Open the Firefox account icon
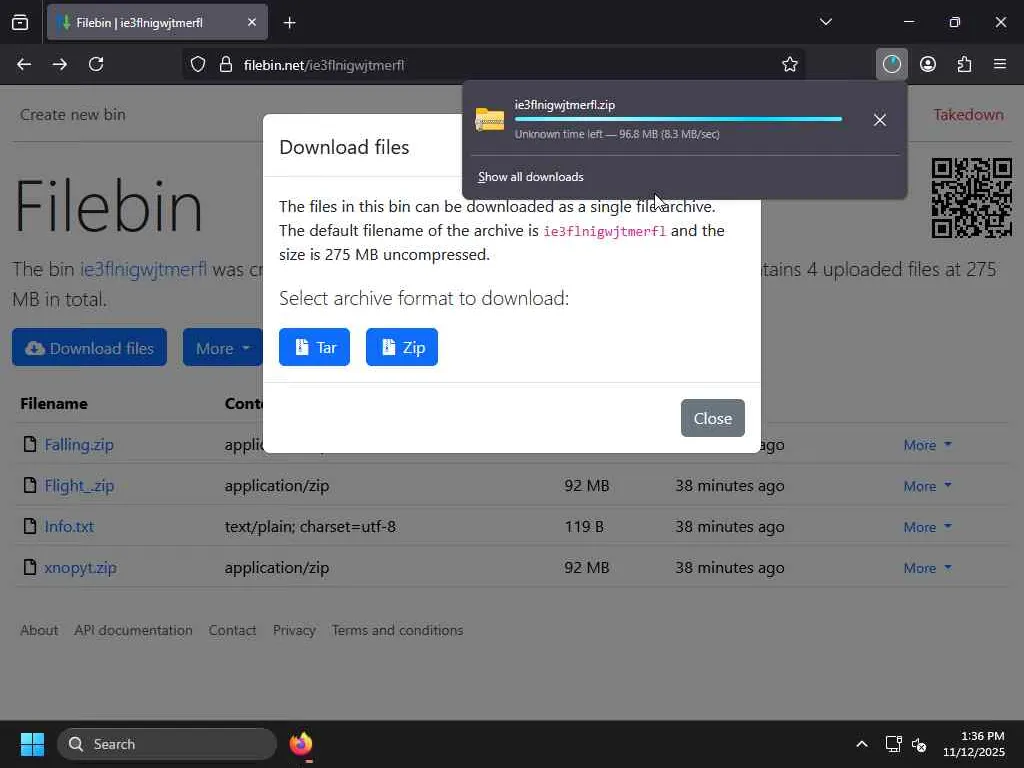The width and height of the screenshot is (1024, 768). (x=928, y=64)
